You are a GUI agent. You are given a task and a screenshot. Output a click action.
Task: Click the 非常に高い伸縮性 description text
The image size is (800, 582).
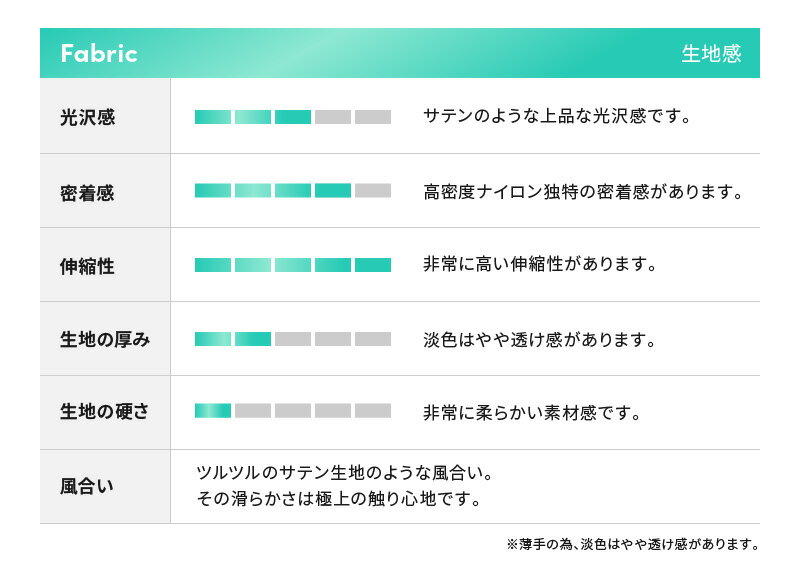point(539,266)
